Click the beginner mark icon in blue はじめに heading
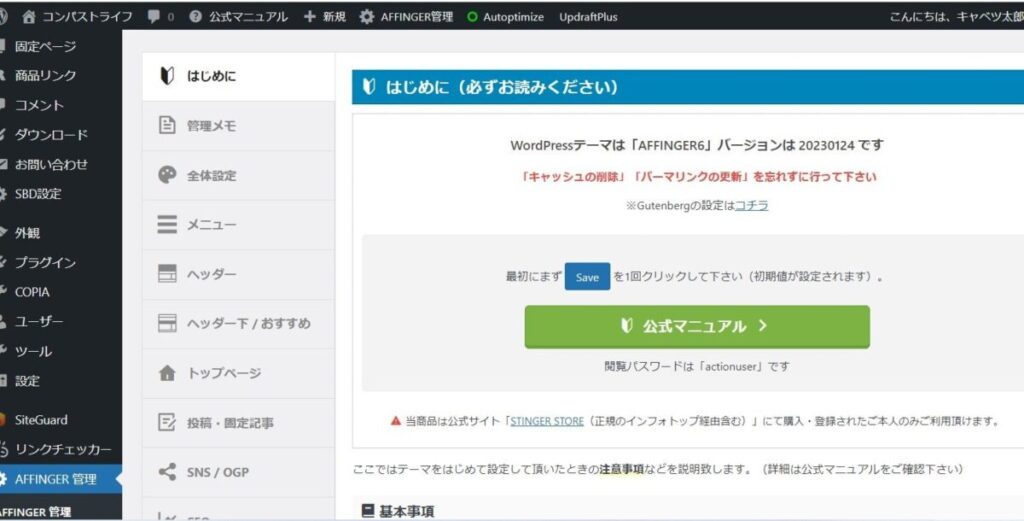Image resolution: width=1024 pixels, height=521 pixels. pos(369,87)
